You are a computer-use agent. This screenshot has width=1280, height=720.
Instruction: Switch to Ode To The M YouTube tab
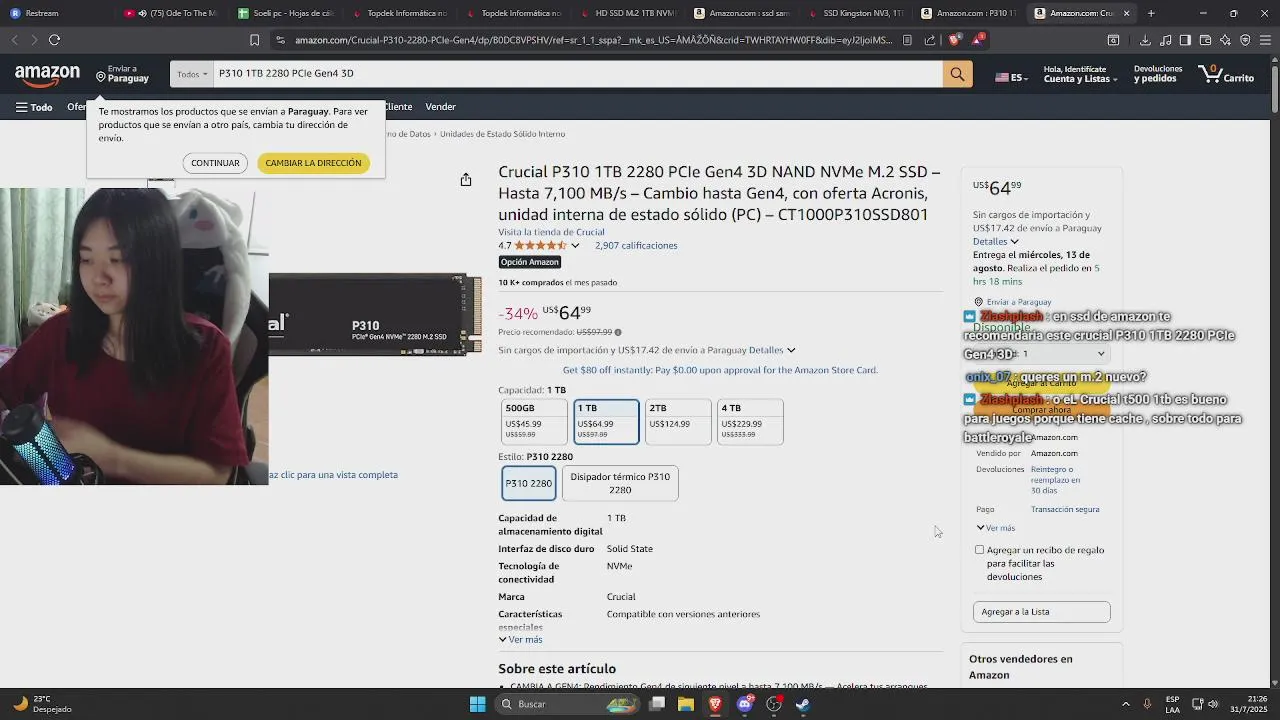[x=170, y=13]
